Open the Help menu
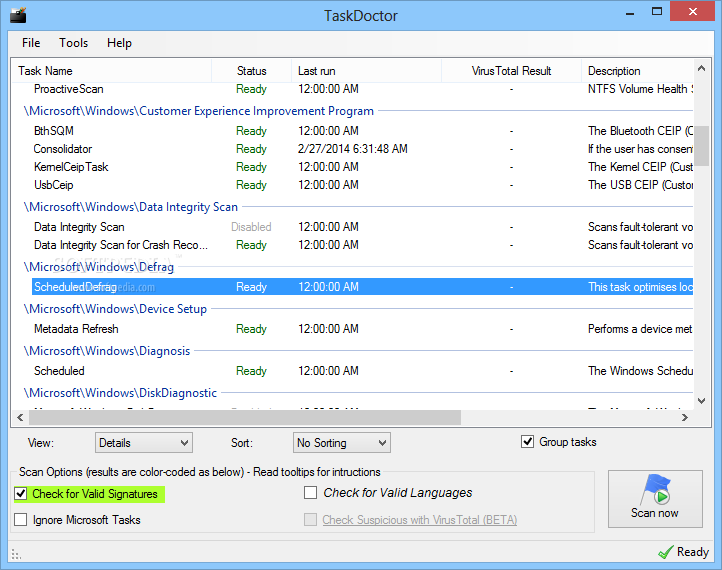722x570 pixels. tap(119, 43)
